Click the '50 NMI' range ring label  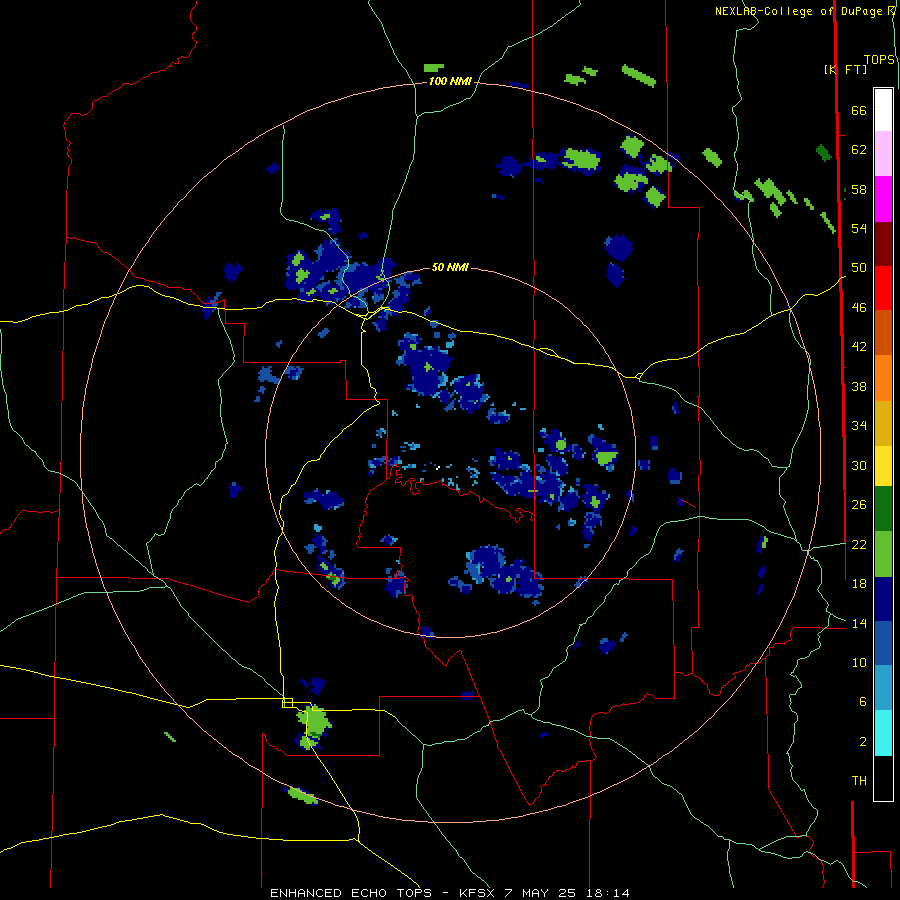(x=450, y=267)
